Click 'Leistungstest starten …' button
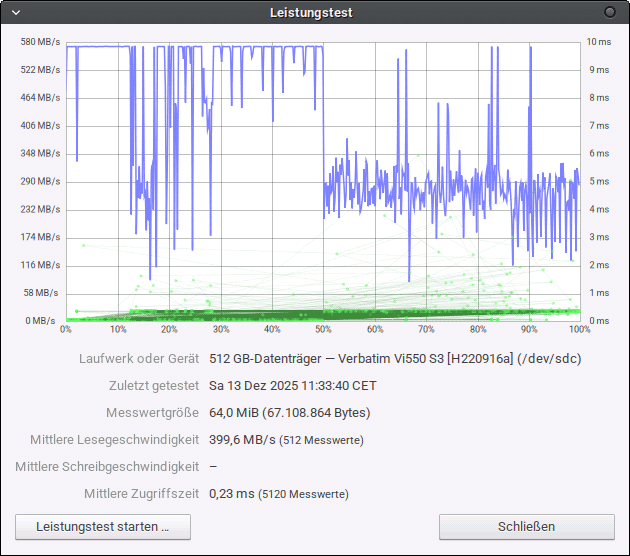This screenshot has width=630, height=556. (x=103, y=527)
